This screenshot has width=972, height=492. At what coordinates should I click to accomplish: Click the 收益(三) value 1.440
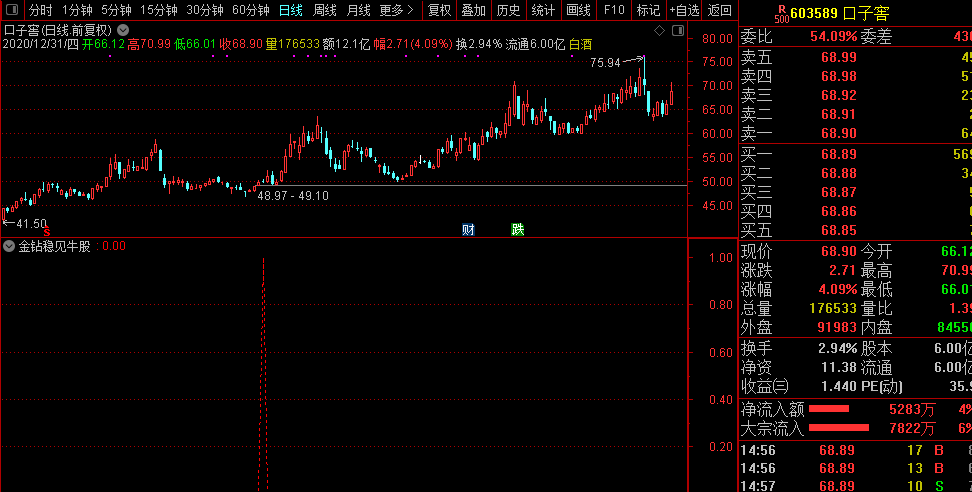pos(839,387)
